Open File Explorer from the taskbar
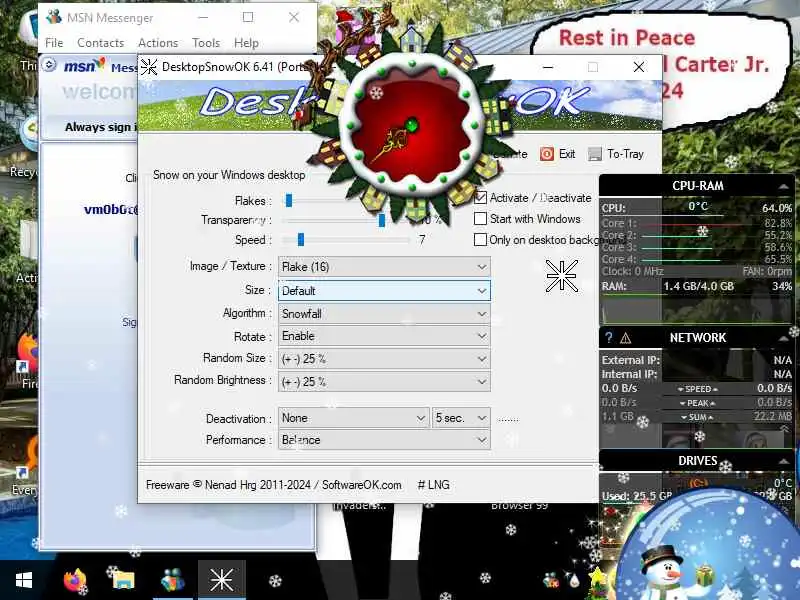Image resolution: width=800 pixels, height=600 pixels. [123, 581]
